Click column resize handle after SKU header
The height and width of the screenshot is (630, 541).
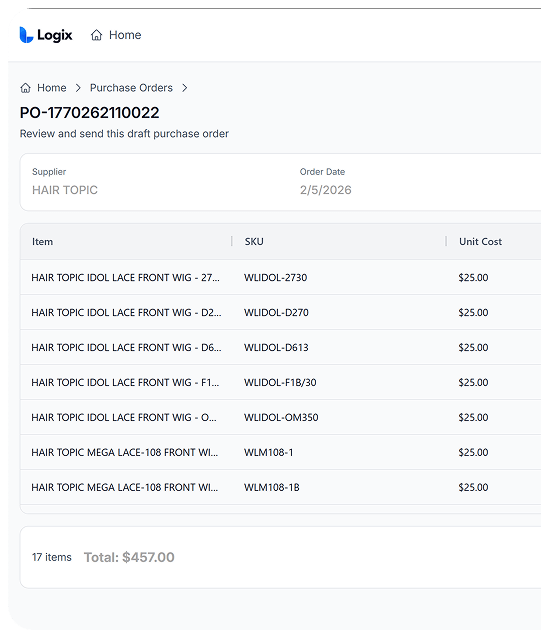(446, 241)
